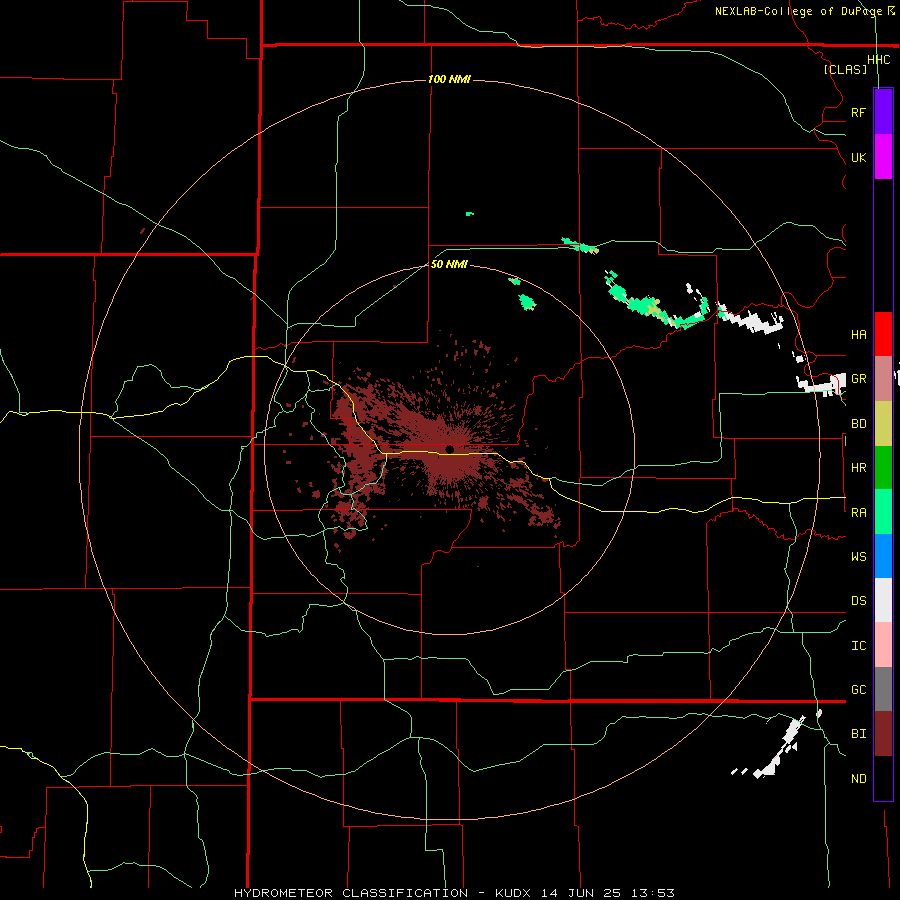Image resolution: width=900 pixels, height=900 pixels.
Task: Click the purple RF legend color swatch
Action: pyautogui.click(x=883, y=112)
